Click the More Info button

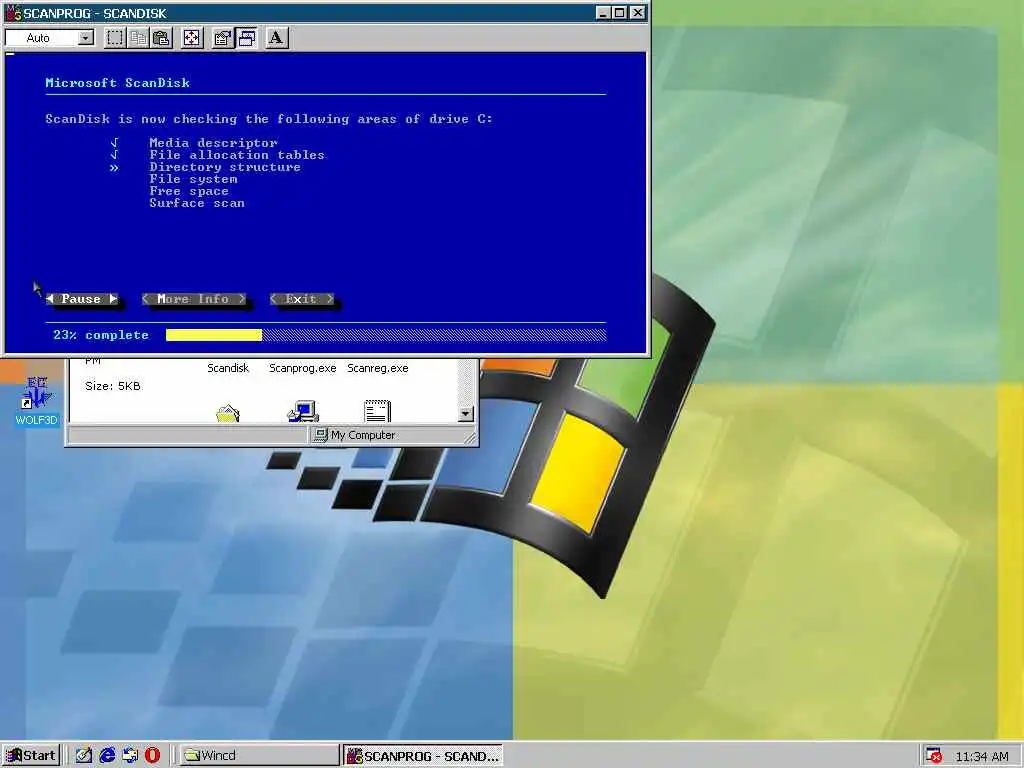(193, 299)
